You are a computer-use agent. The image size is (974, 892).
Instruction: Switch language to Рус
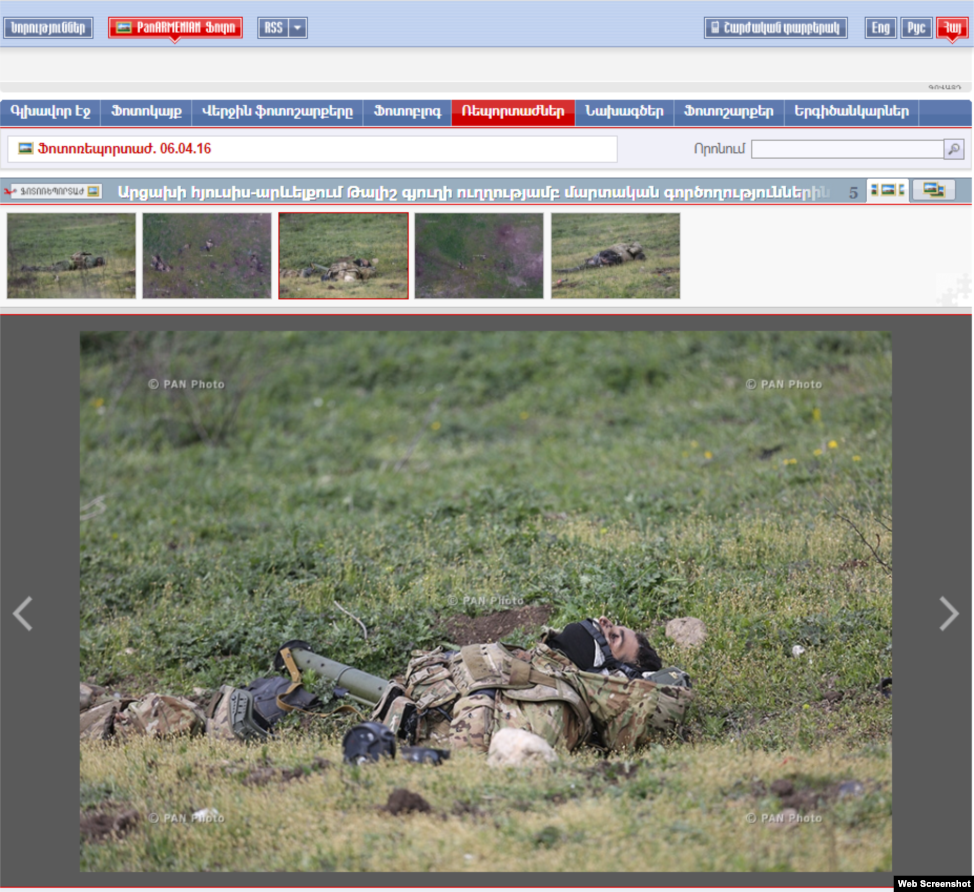point(916,28)
